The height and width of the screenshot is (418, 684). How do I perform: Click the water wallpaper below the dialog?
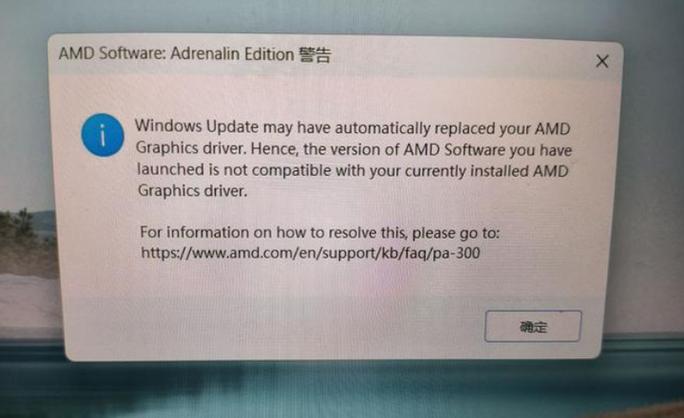[x=340, y=388]
